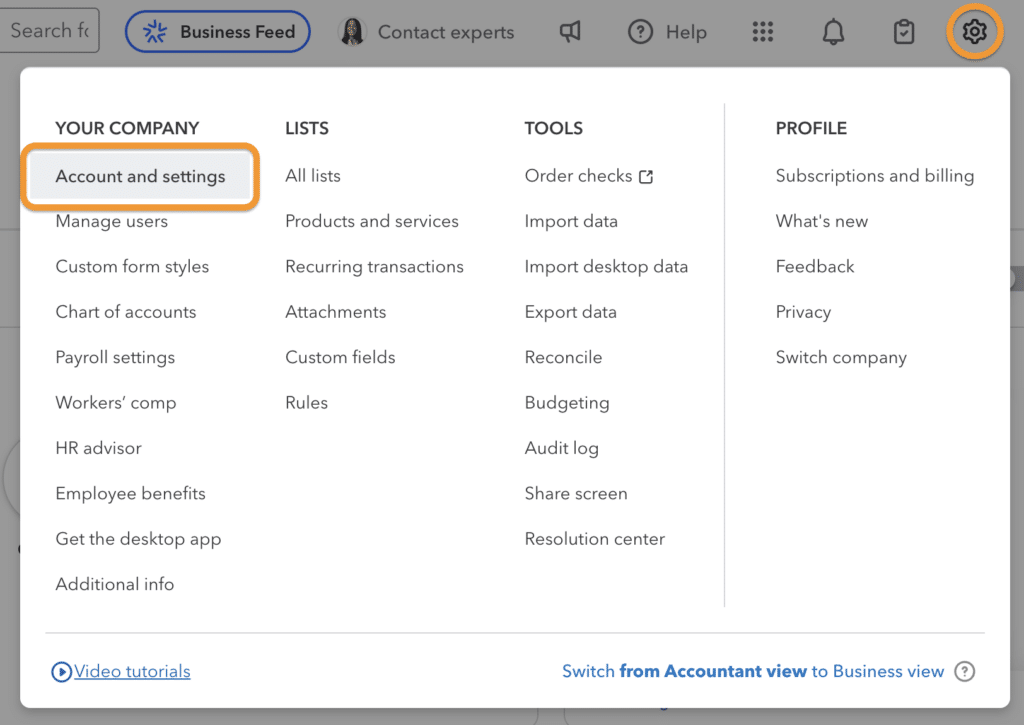Open Additional info
Viewport: 1024px width, 725px height.
pos(115,584)
